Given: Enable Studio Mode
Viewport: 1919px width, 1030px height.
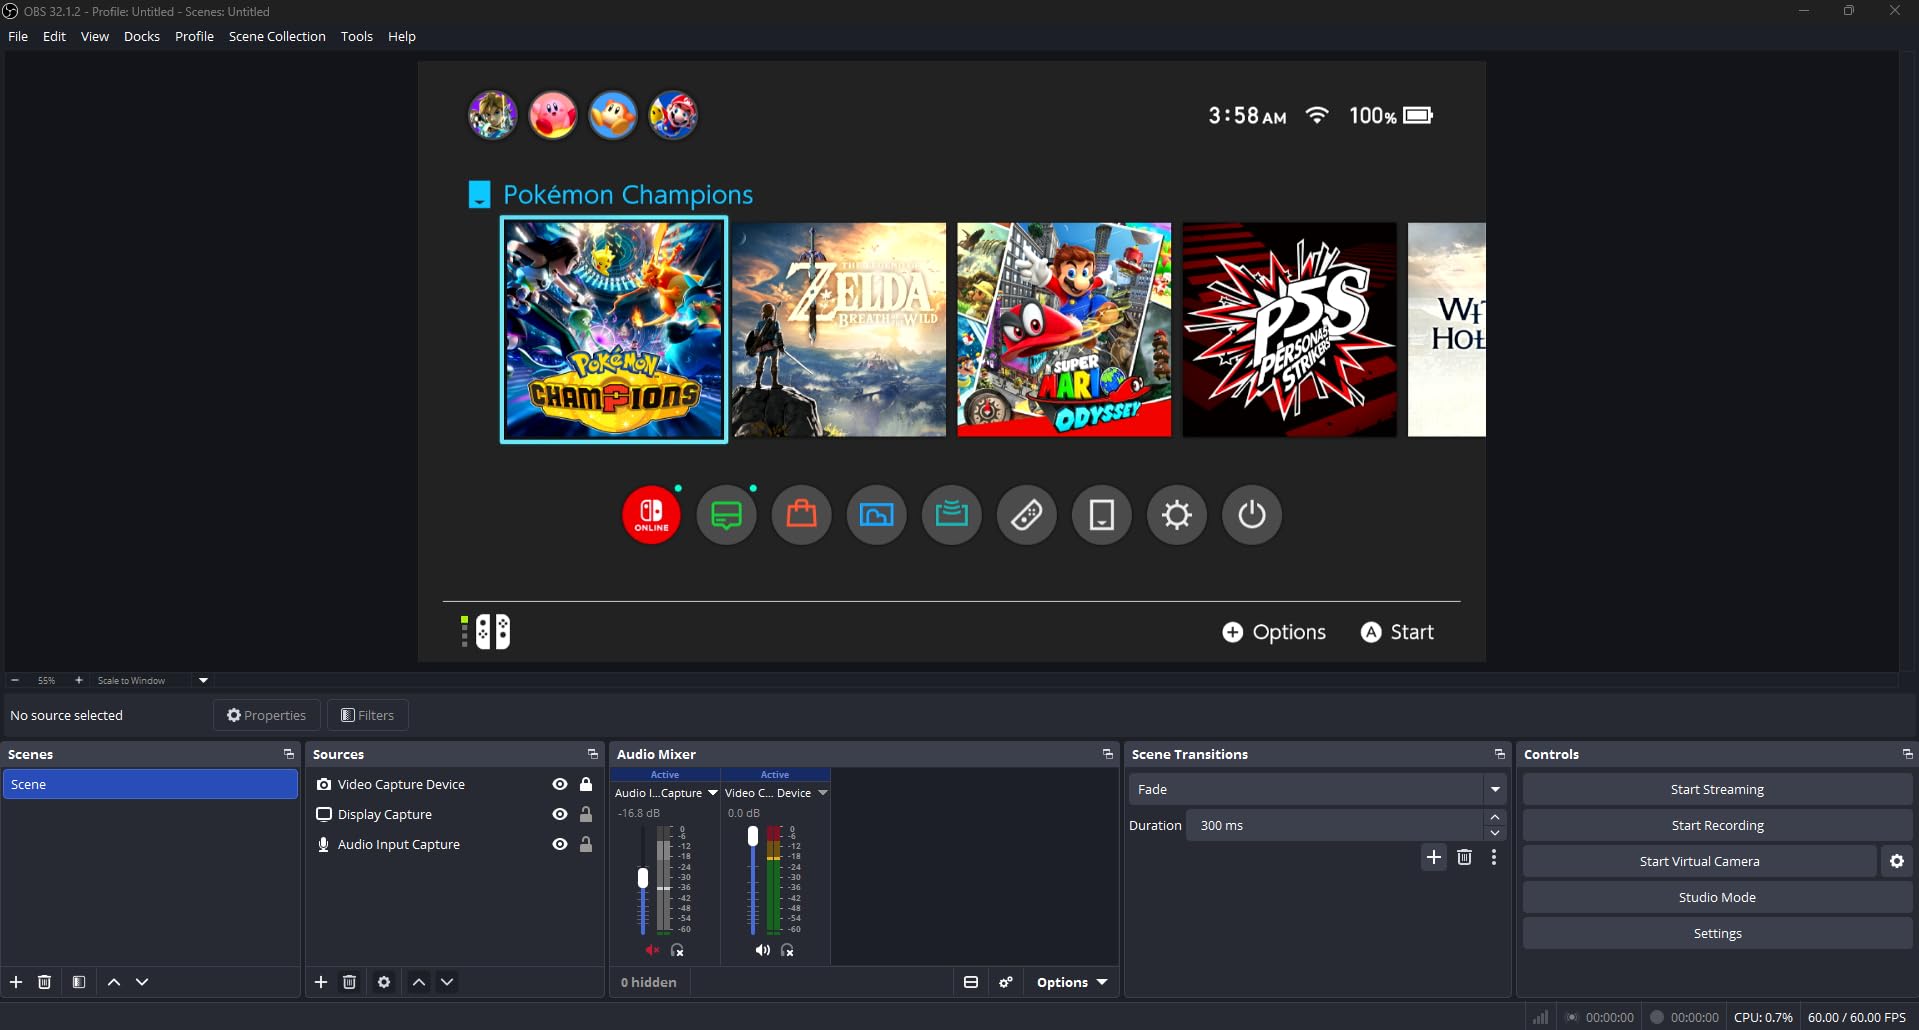Looking at the screenshot, I should tap(1717, 897).
